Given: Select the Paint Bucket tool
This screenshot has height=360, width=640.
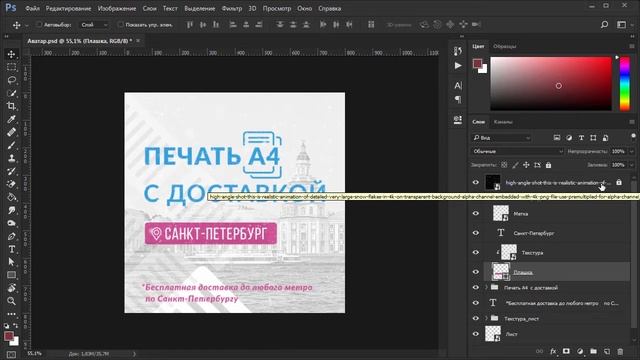Looking at the screenshot, I should click(11, 197).
